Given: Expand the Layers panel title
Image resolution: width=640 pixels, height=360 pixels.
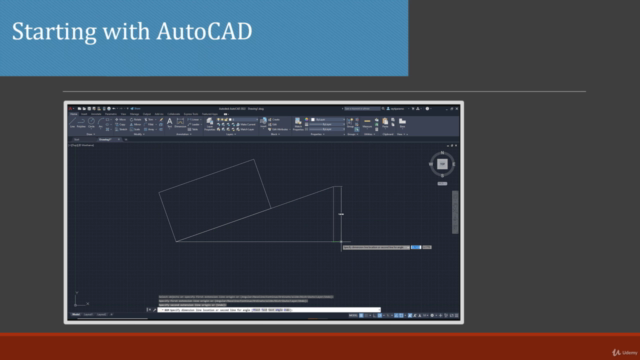Looking at the screenshot, I should (231, 134).
